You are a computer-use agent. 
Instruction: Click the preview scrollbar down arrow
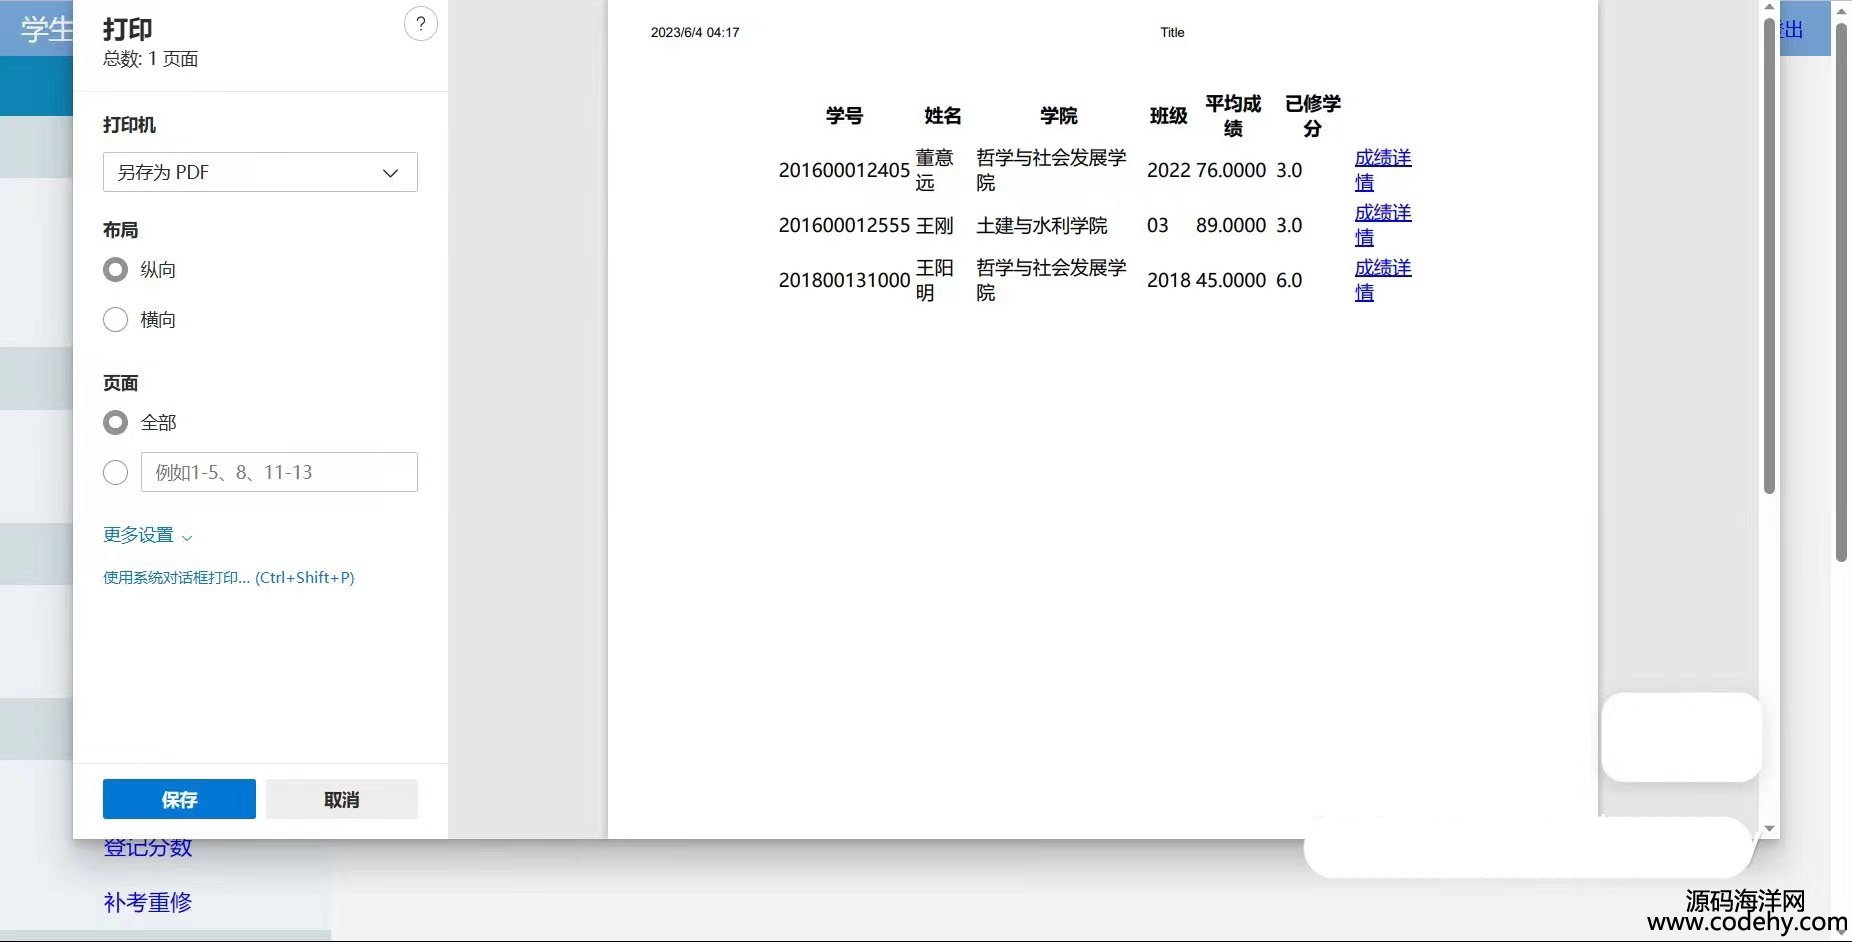(x=1769, y=829)
